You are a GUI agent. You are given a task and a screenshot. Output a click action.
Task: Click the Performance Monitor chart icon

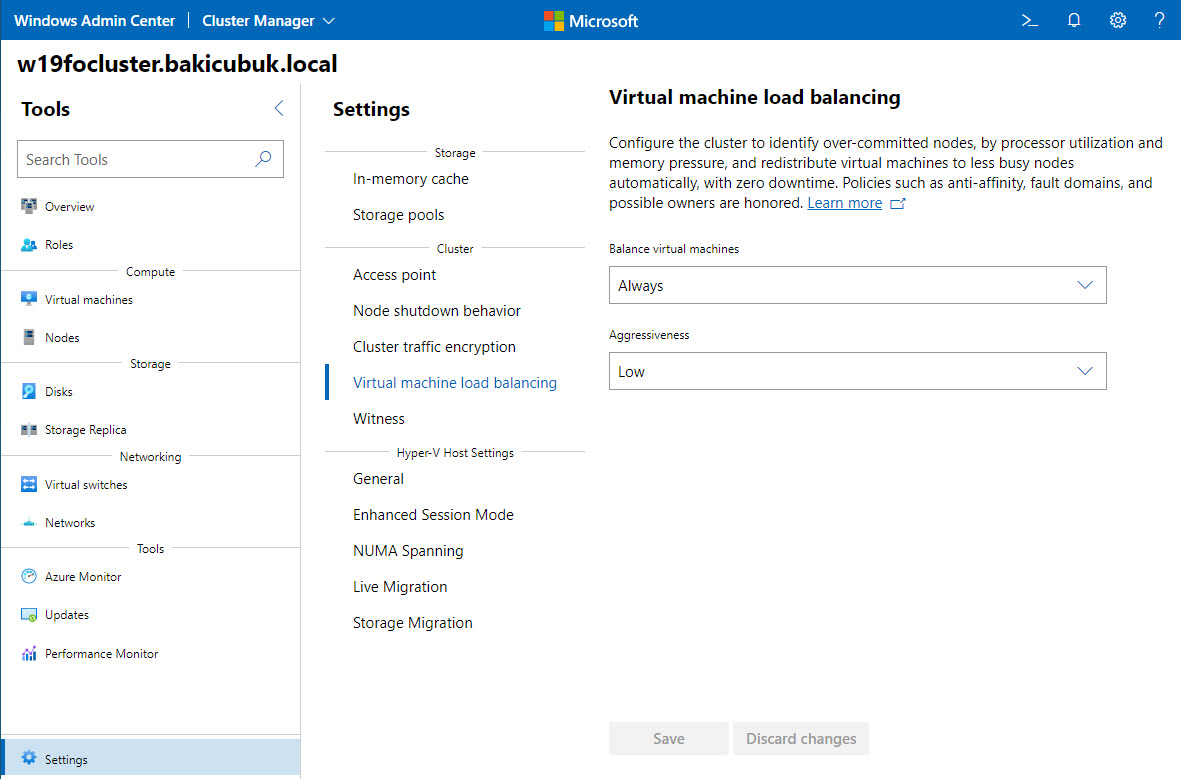point(29,654)
